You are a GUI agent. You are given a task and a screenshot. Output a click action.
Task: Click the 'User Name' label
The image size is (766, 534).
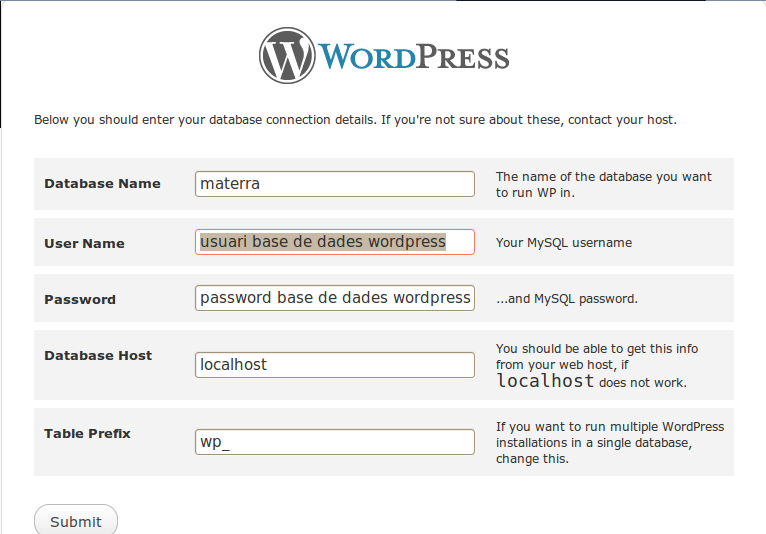pyautogui.click(x=84, y=243)
